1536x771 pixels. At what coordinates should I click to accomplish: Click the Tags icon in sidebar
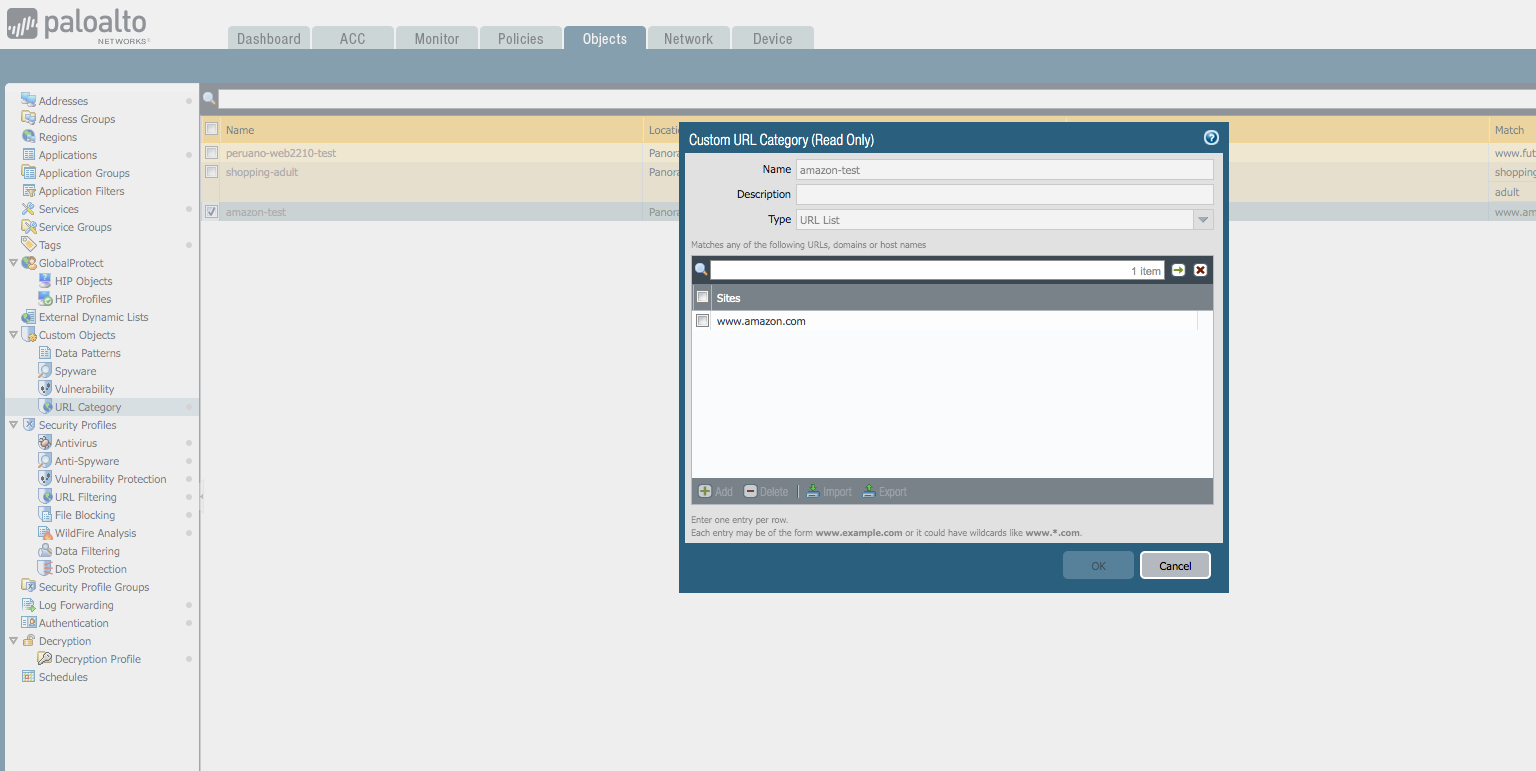(29, 244)
